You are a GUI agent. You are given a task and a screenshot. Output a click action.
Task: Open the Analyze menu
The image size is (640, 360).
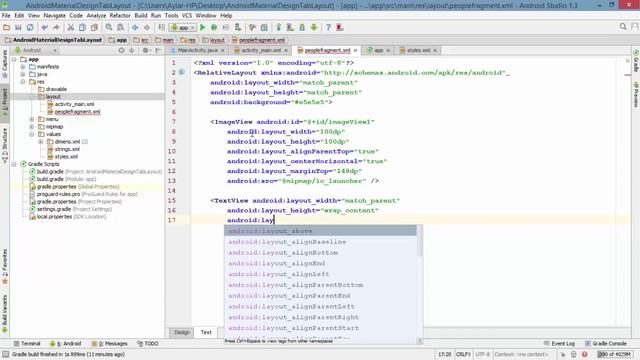click(x=96, y=16)
